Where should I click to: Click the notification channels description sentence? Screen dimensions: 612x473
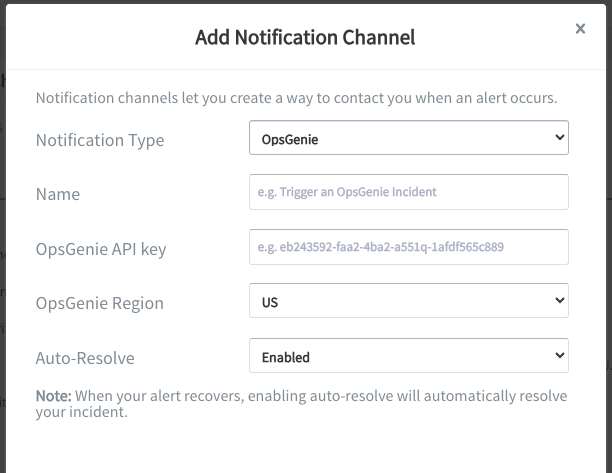(x=296, y=98)
